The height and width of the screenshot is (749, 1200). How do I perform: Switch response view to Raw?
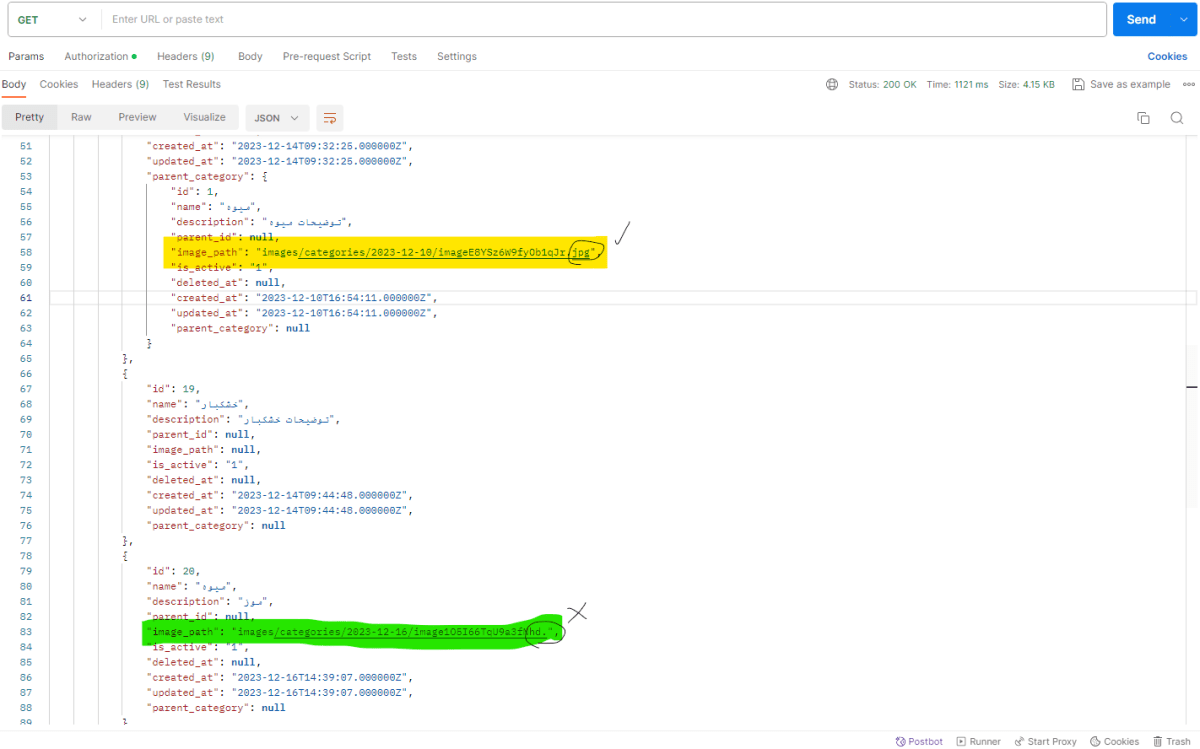point(81,118)
